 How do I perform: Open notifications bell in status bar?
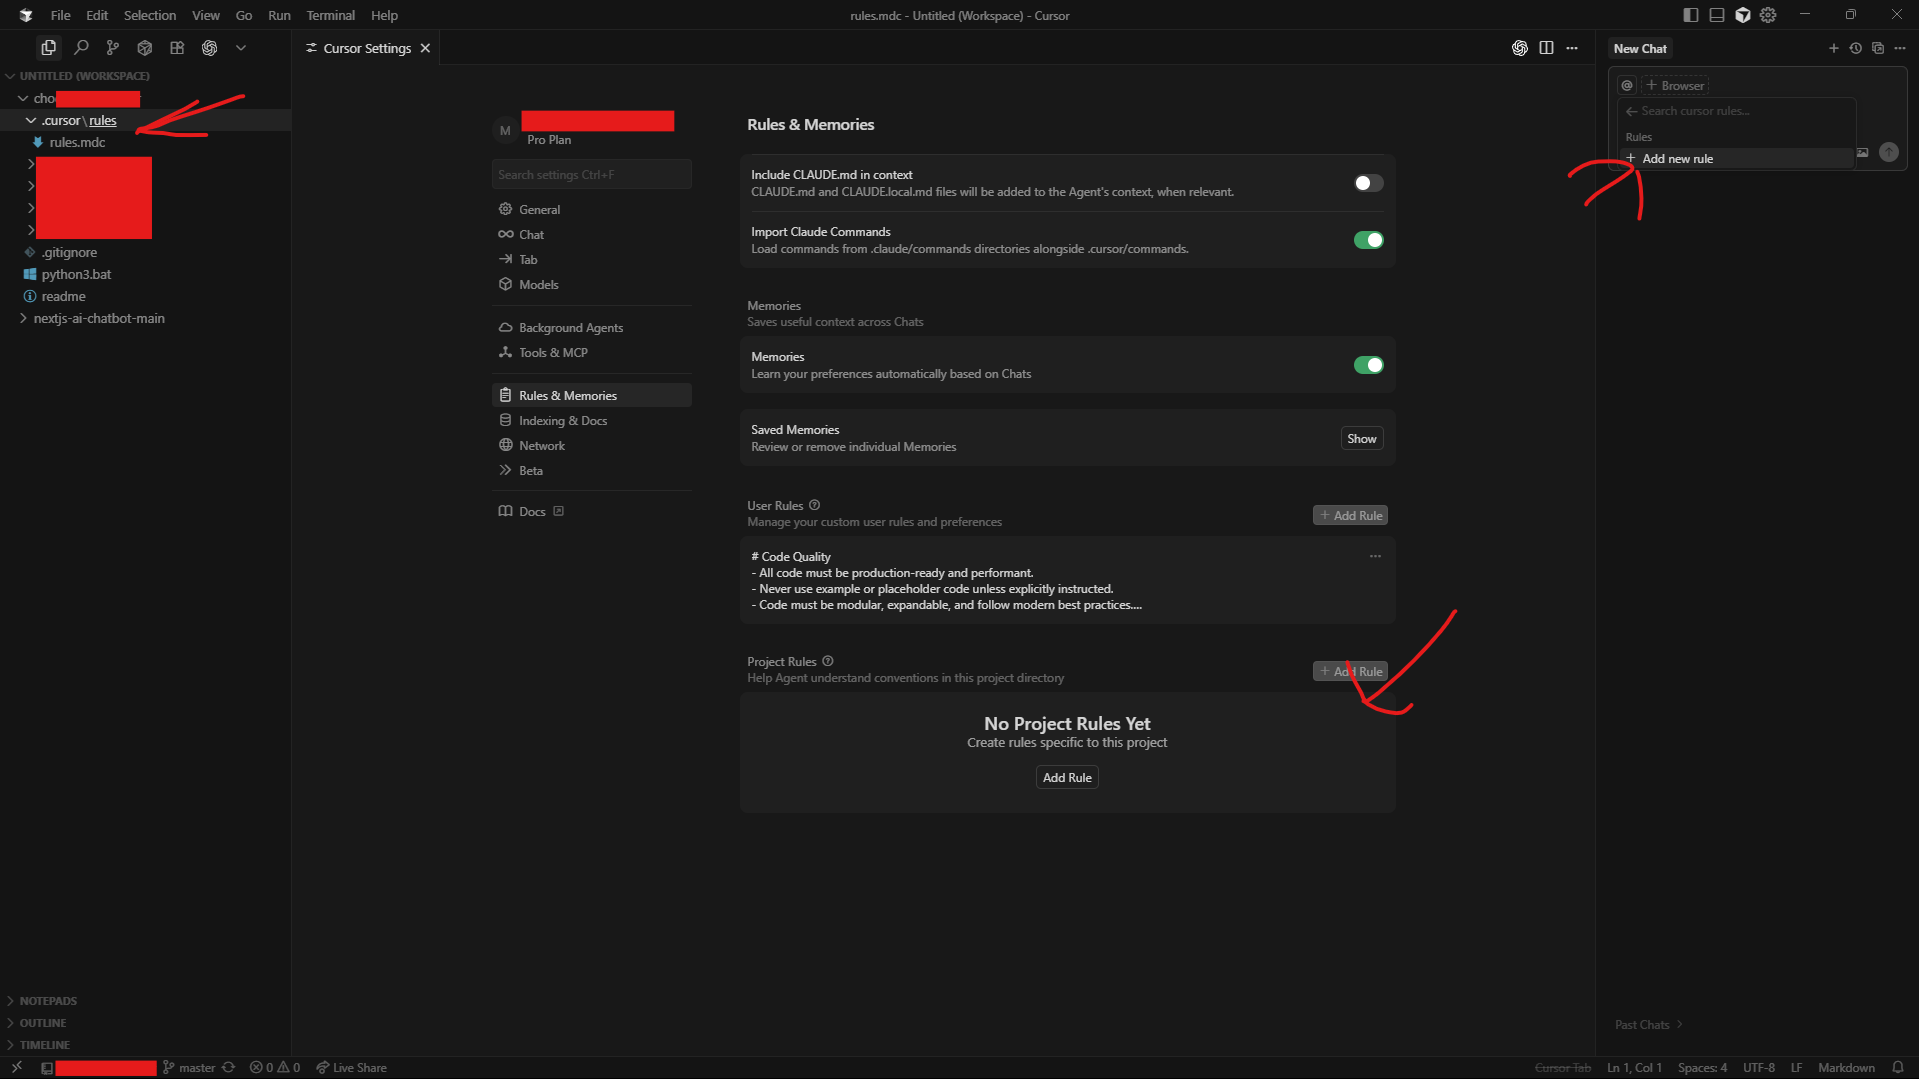coord(1898,1067)
